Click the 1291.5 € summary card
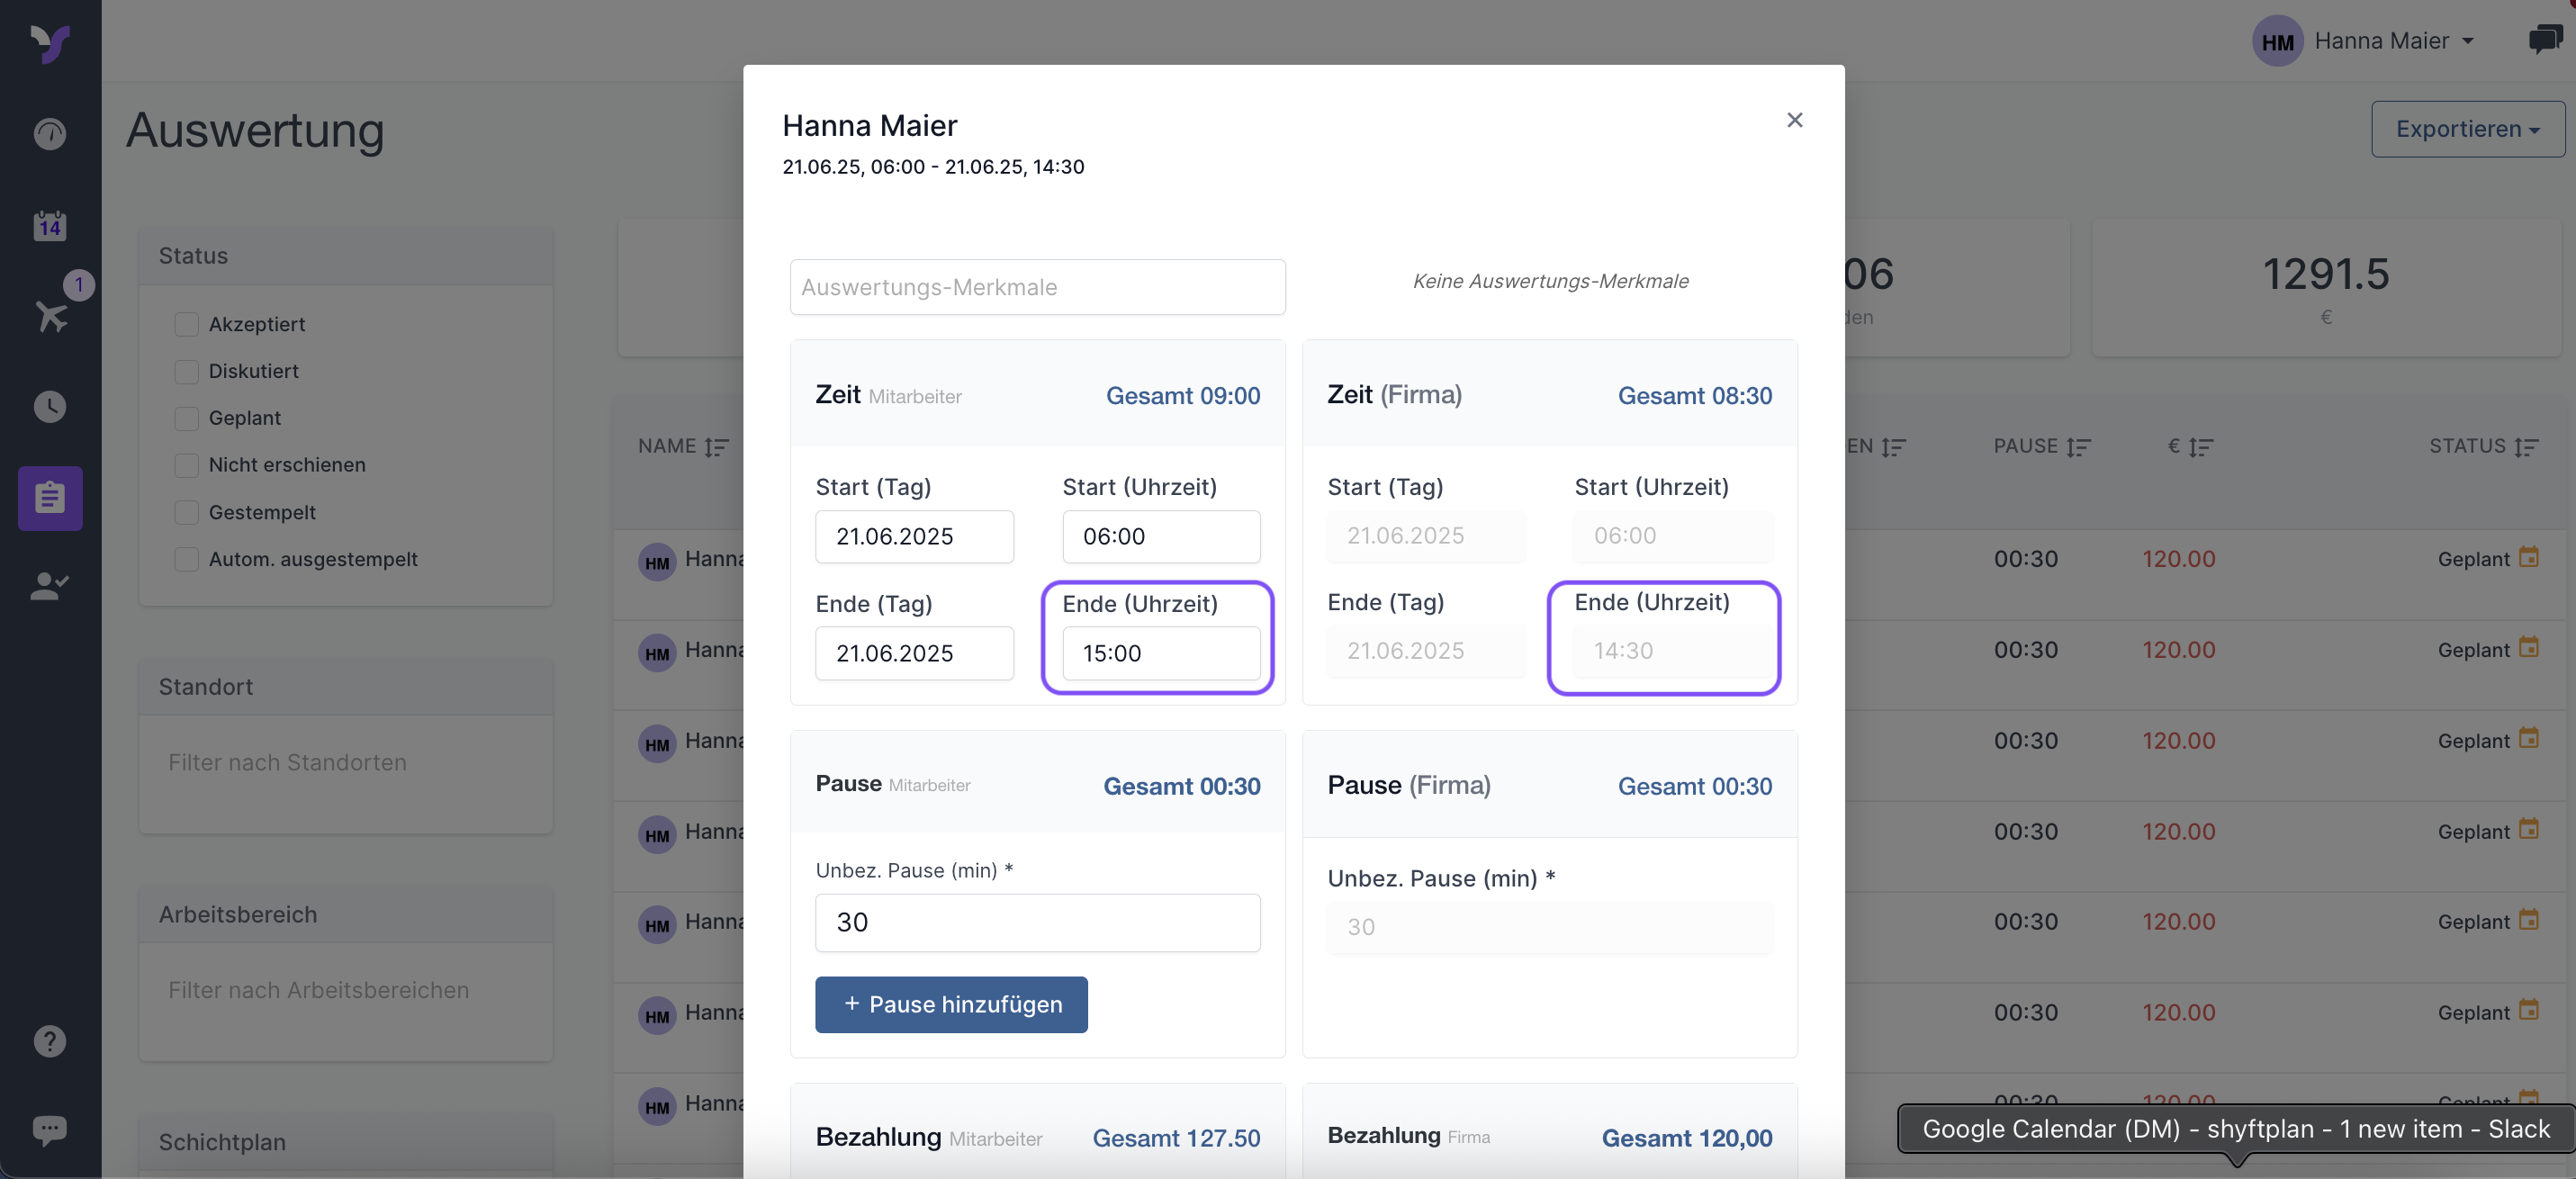This screenshot has height=1179, width=2576. (2326, 288)
